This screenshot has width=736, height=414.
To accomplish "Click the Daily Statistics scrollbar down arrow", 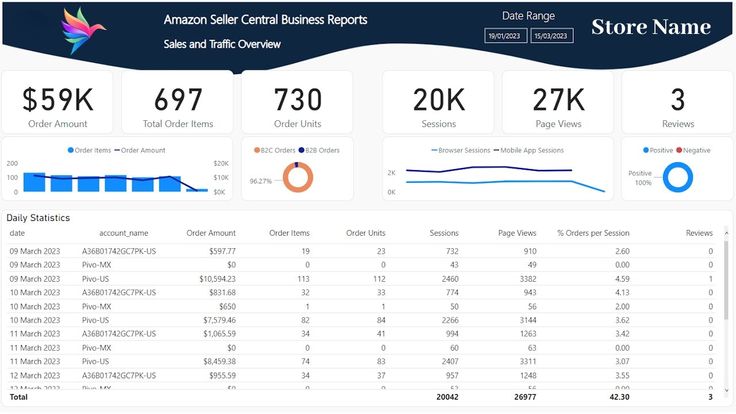I will [x=726, y=390].
